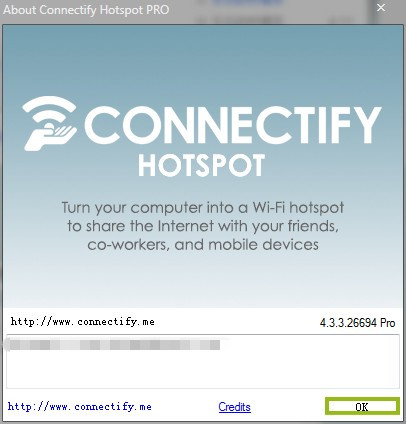This screenshot has height=424, width=406.
Task: Click the first letter C of CONNECTIFY
Action: [102, 125]
